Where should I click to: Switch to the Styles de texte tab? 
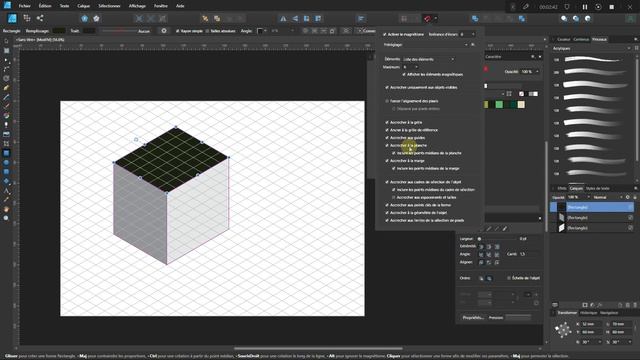click(598, 189)
